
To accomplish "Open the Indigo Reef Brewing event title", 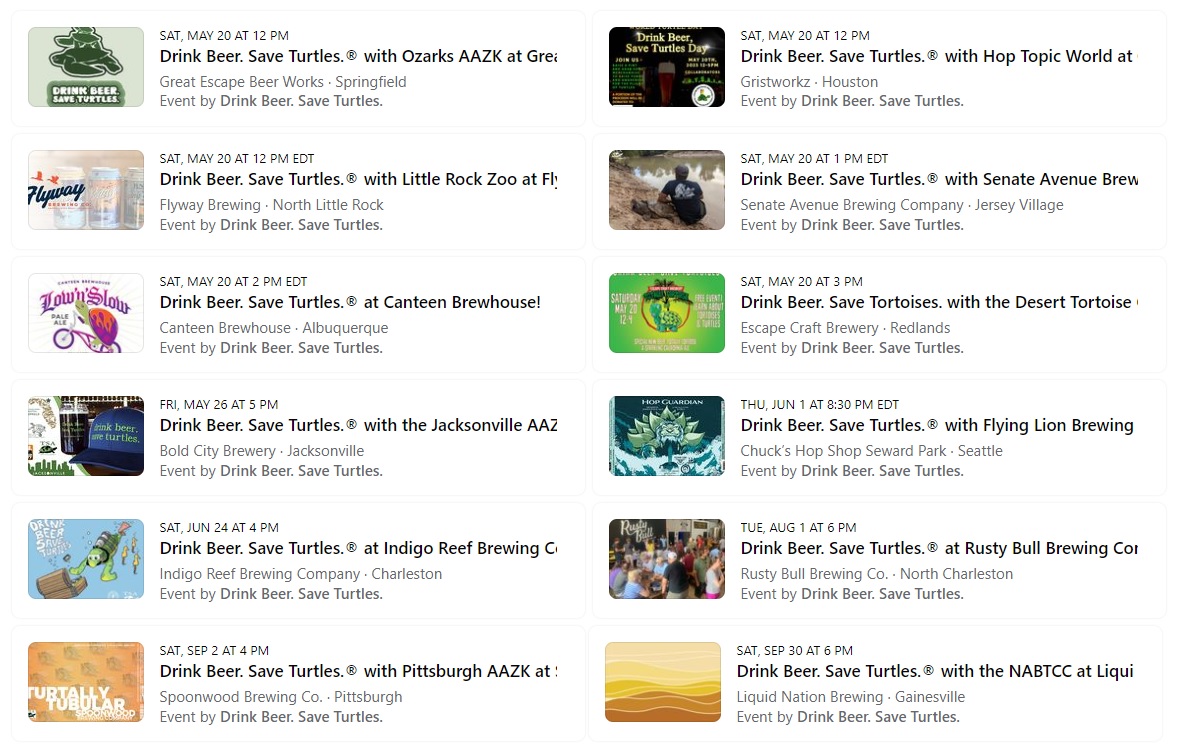I will [358, 548].
